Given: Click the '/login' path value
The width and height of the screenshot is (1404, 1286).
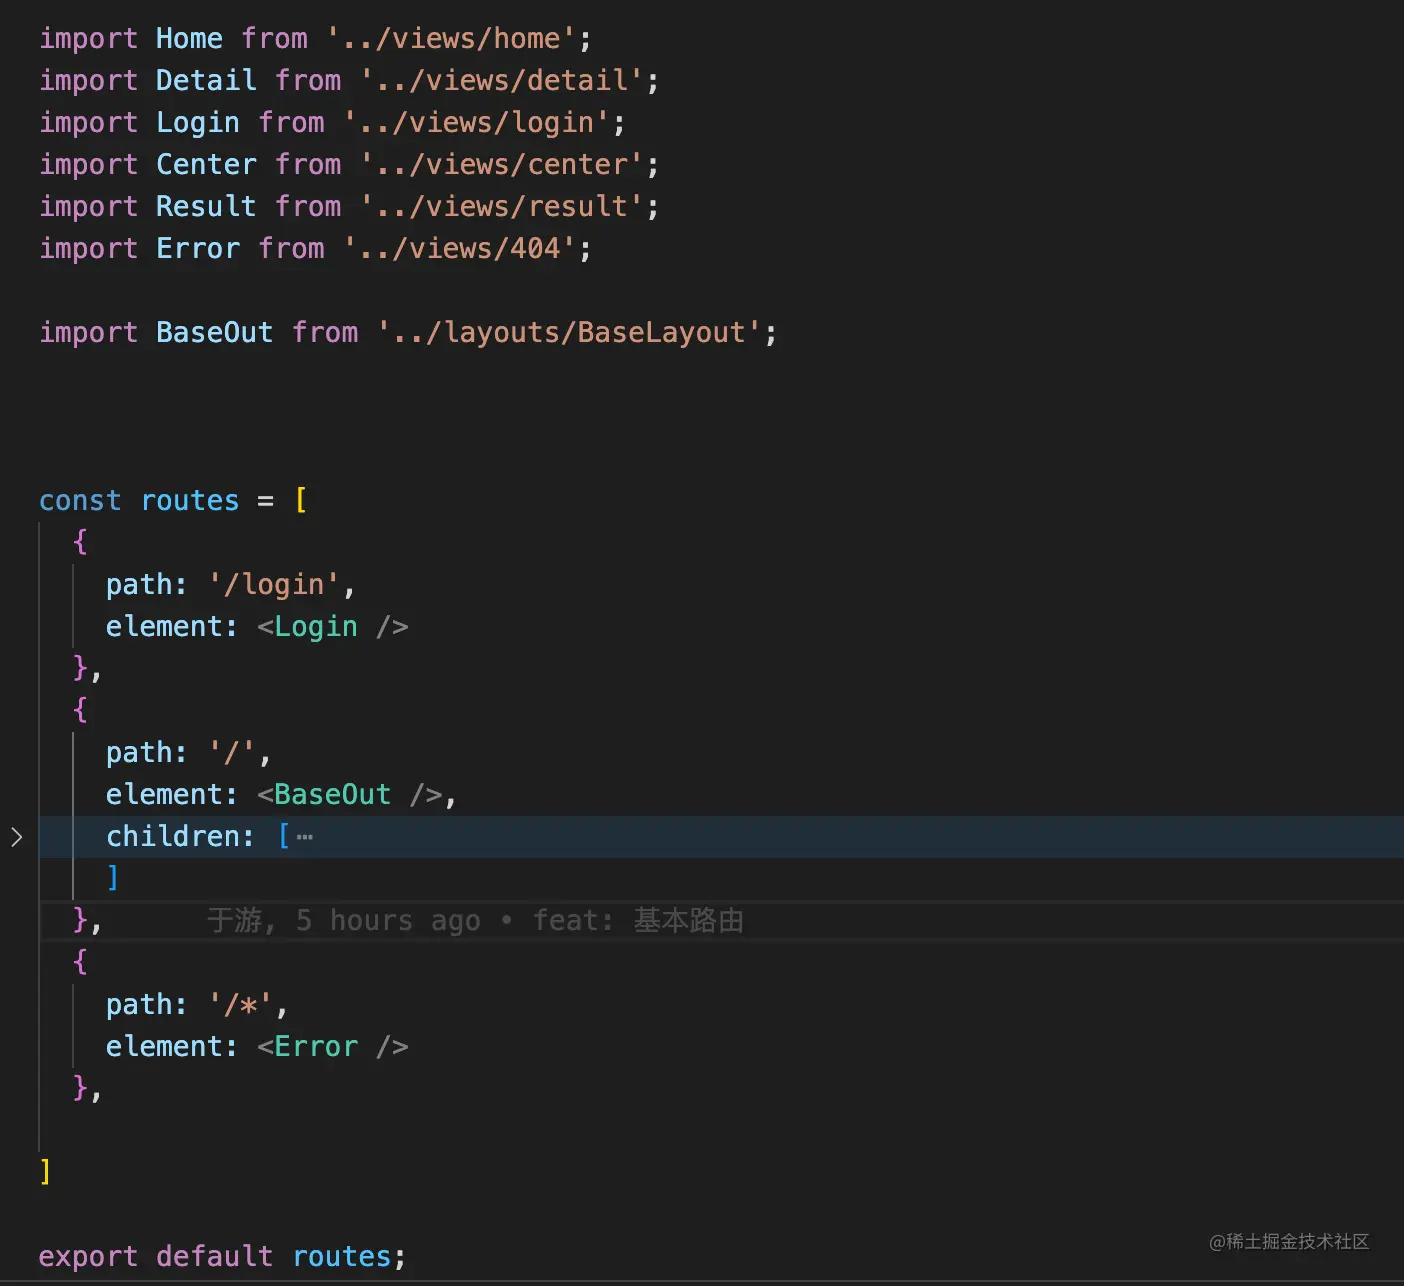Looking at the screenshot, I should 274,585.
